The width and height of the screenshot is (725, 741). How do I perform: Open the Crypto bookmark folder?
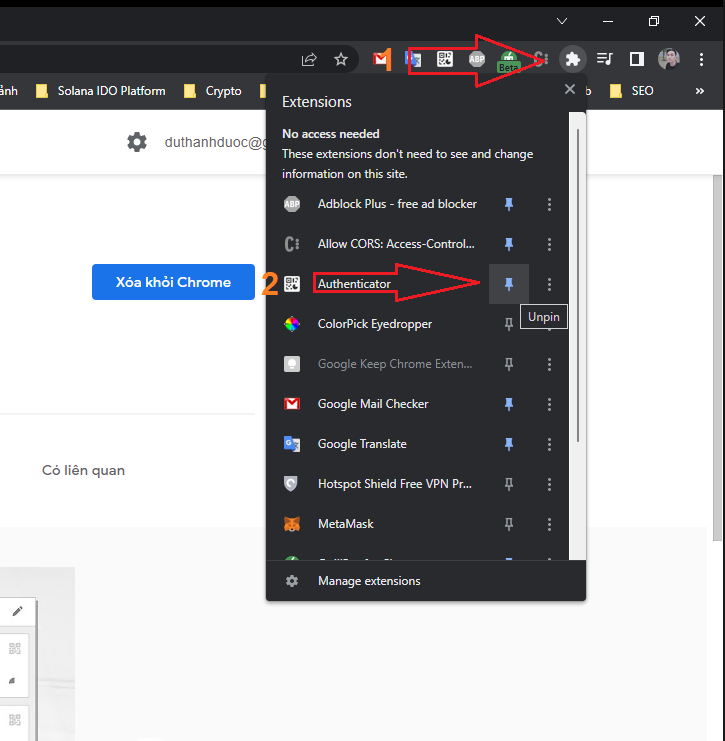pos(213,91)
